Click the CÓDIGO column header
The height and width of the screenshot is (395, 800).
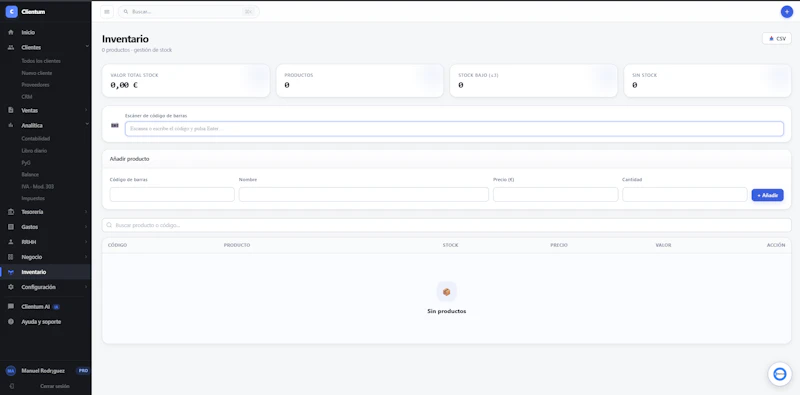[117, 245]
